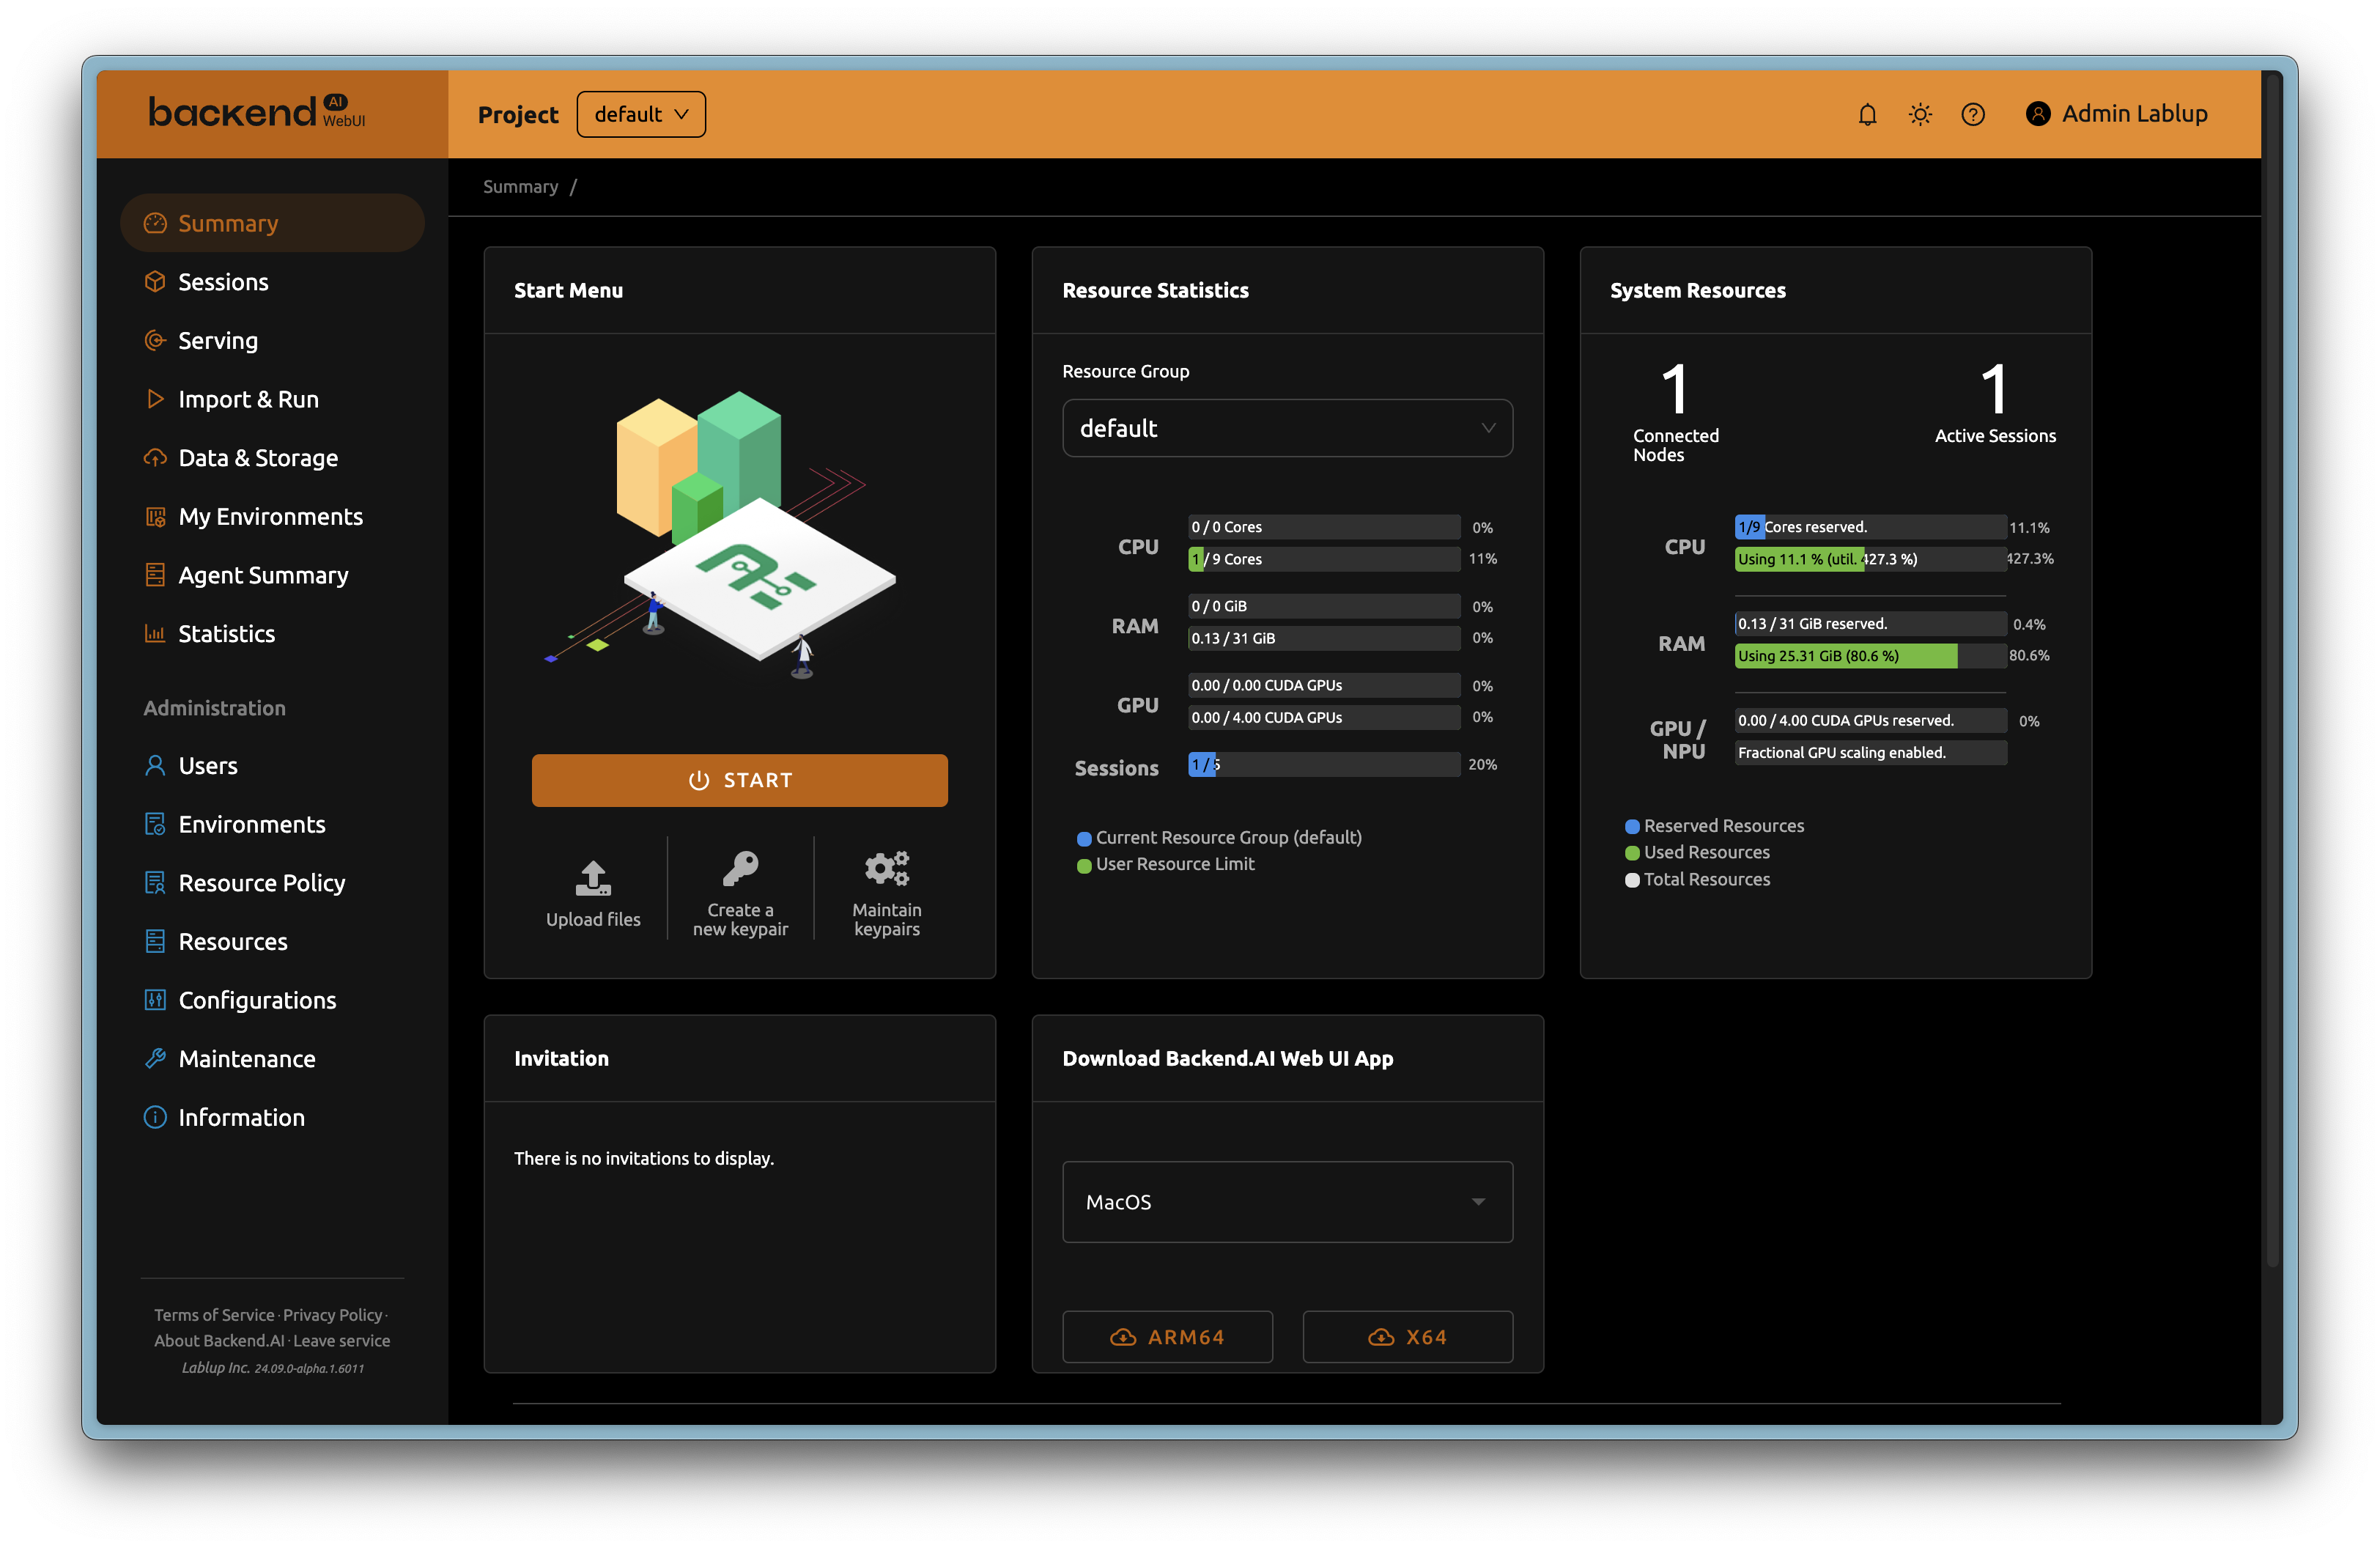Click the Environments file icon
Screen dimensions: 2380x1548
[155, 824]
